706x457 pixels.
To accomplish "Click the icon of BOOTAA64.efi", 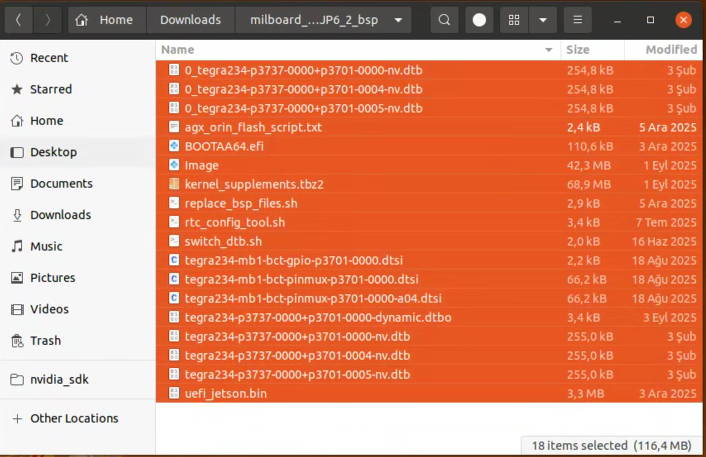I will pyautogui.click(x=174, y=146).
